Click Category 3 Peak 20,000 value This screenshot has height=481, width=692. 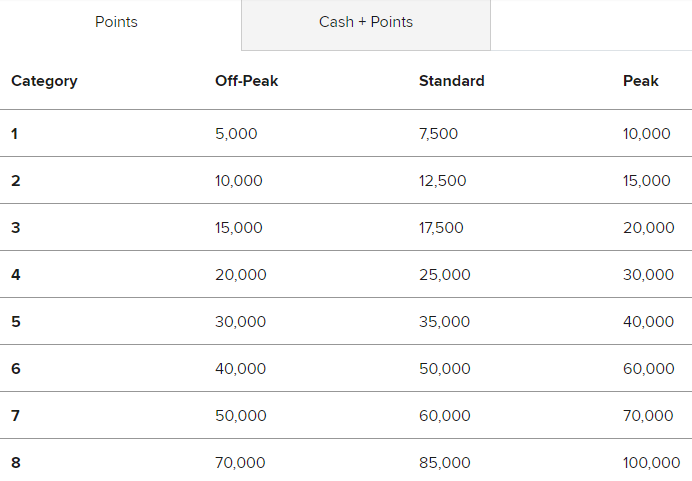(x=649, y=228)
